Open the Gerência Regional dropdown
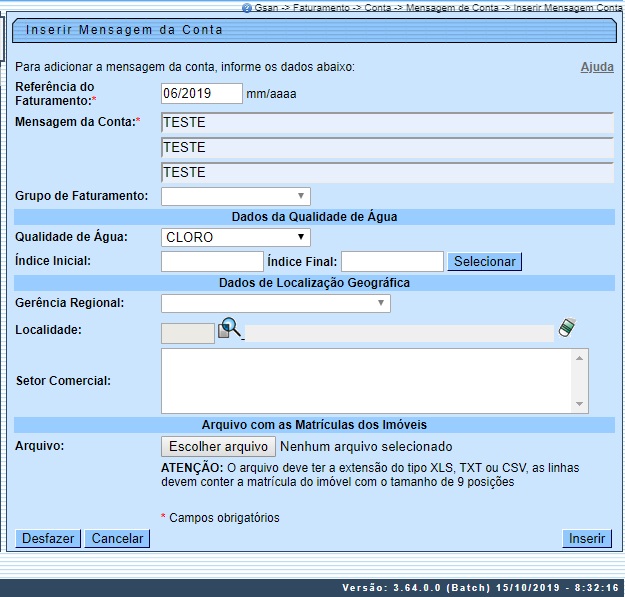This screenshot has height=597, width=625. pyautogui.click(x=275, y=303)
